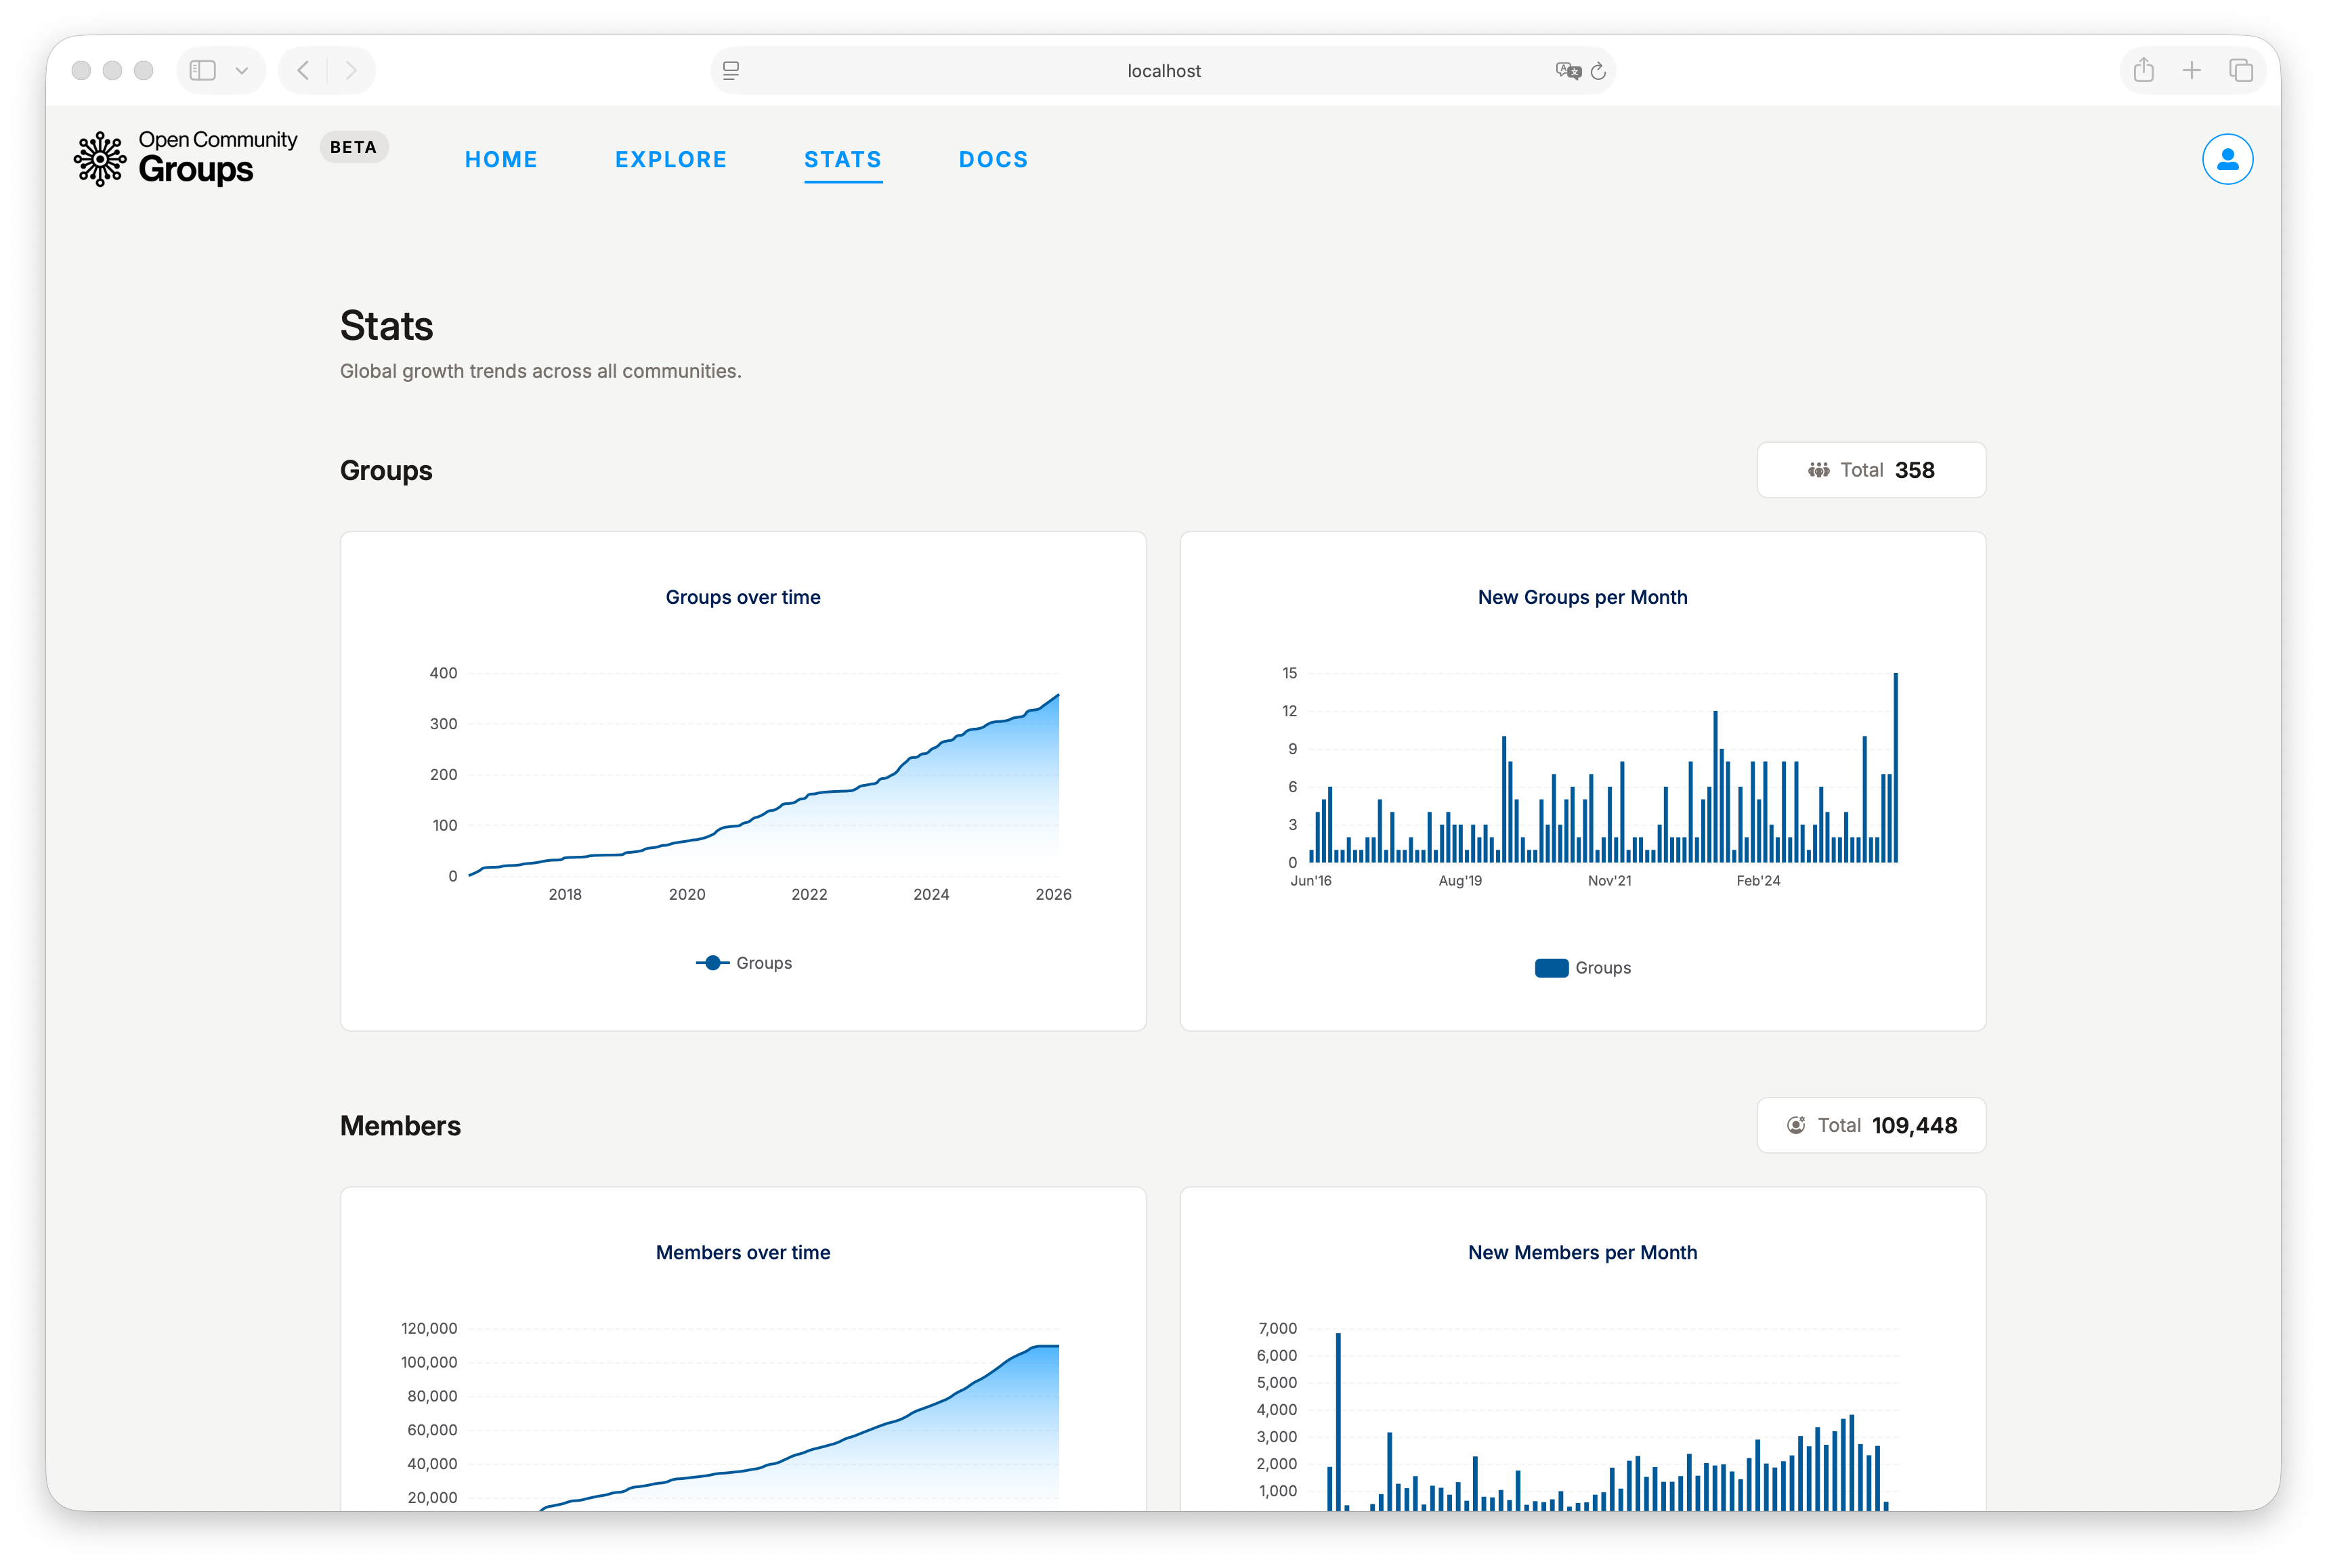Click the 7,000 y-axis label
Screen dimensions: 2327x1568
(1277, 1328)
